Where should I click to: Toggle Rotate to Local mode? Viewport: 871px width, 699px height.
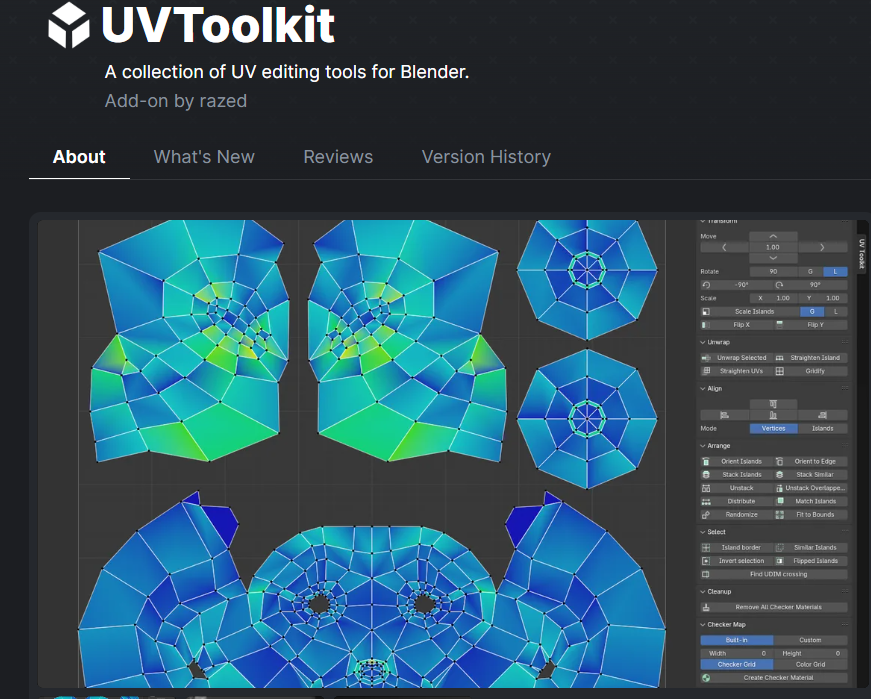[834, 271]
